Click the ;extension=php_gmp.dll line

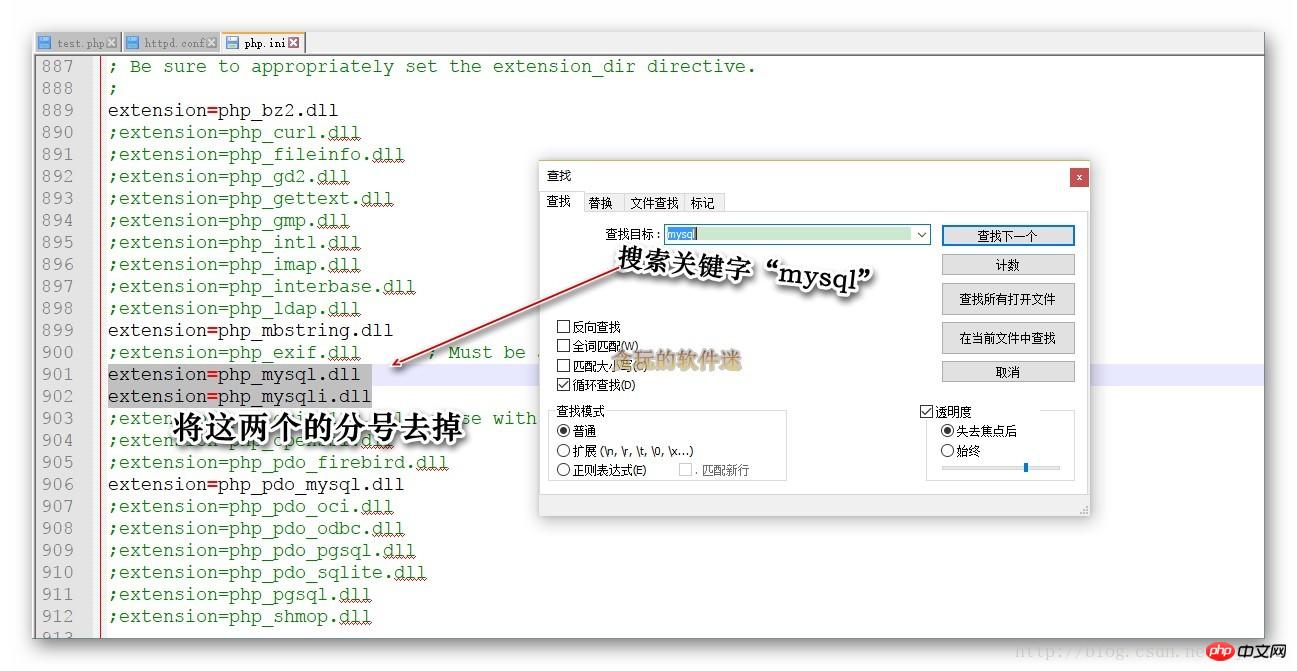pyautogui.click(x=229, y=220)
